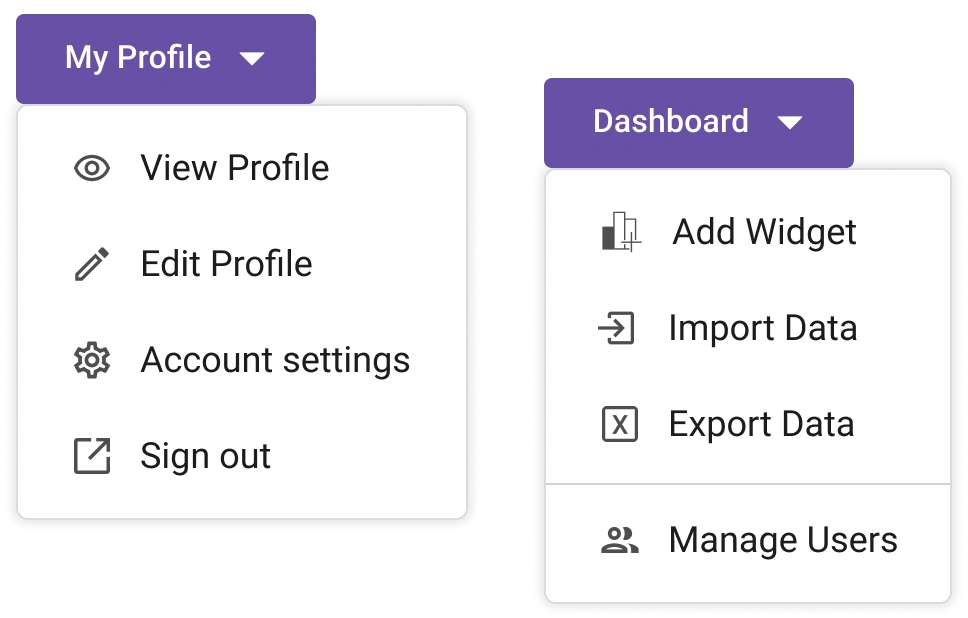The width and height of the screenshot is (968, 618).
Task: Click Sign out
Action: click(206, 455)
